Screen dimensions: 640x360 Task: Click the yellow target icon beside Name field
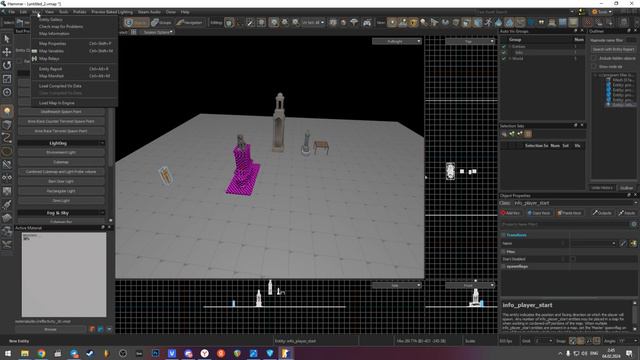633,243
